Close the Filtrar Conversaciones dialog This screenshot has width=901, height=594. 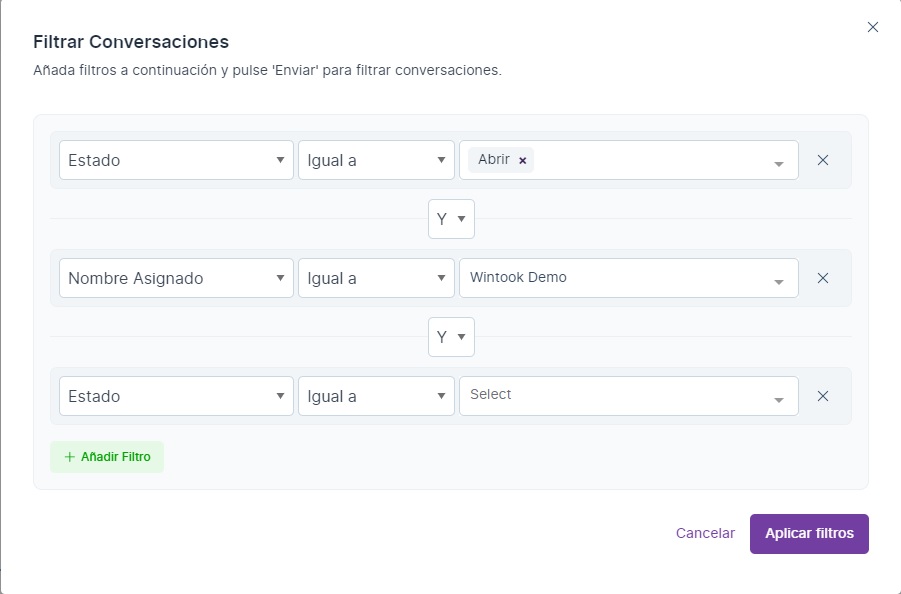click(873, 27)
